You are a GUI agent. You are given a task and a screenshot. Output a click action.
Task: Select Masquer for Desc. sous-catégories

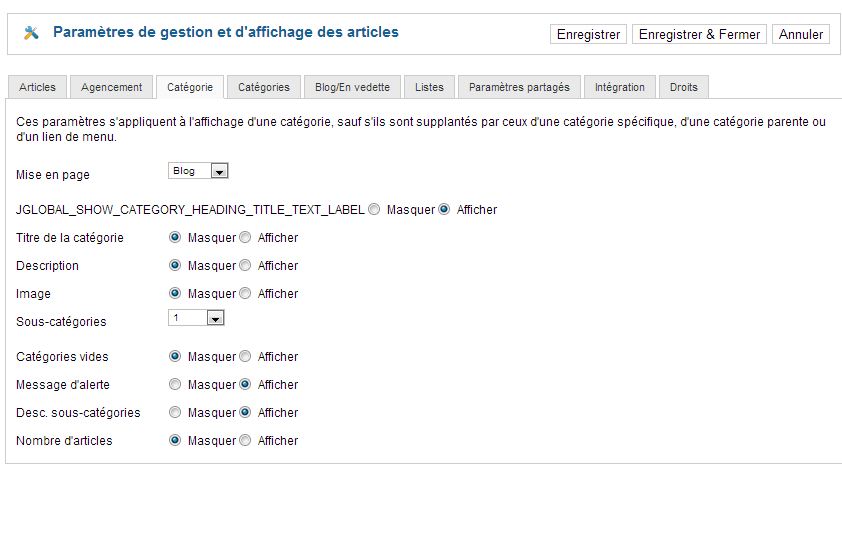[175, 413]
